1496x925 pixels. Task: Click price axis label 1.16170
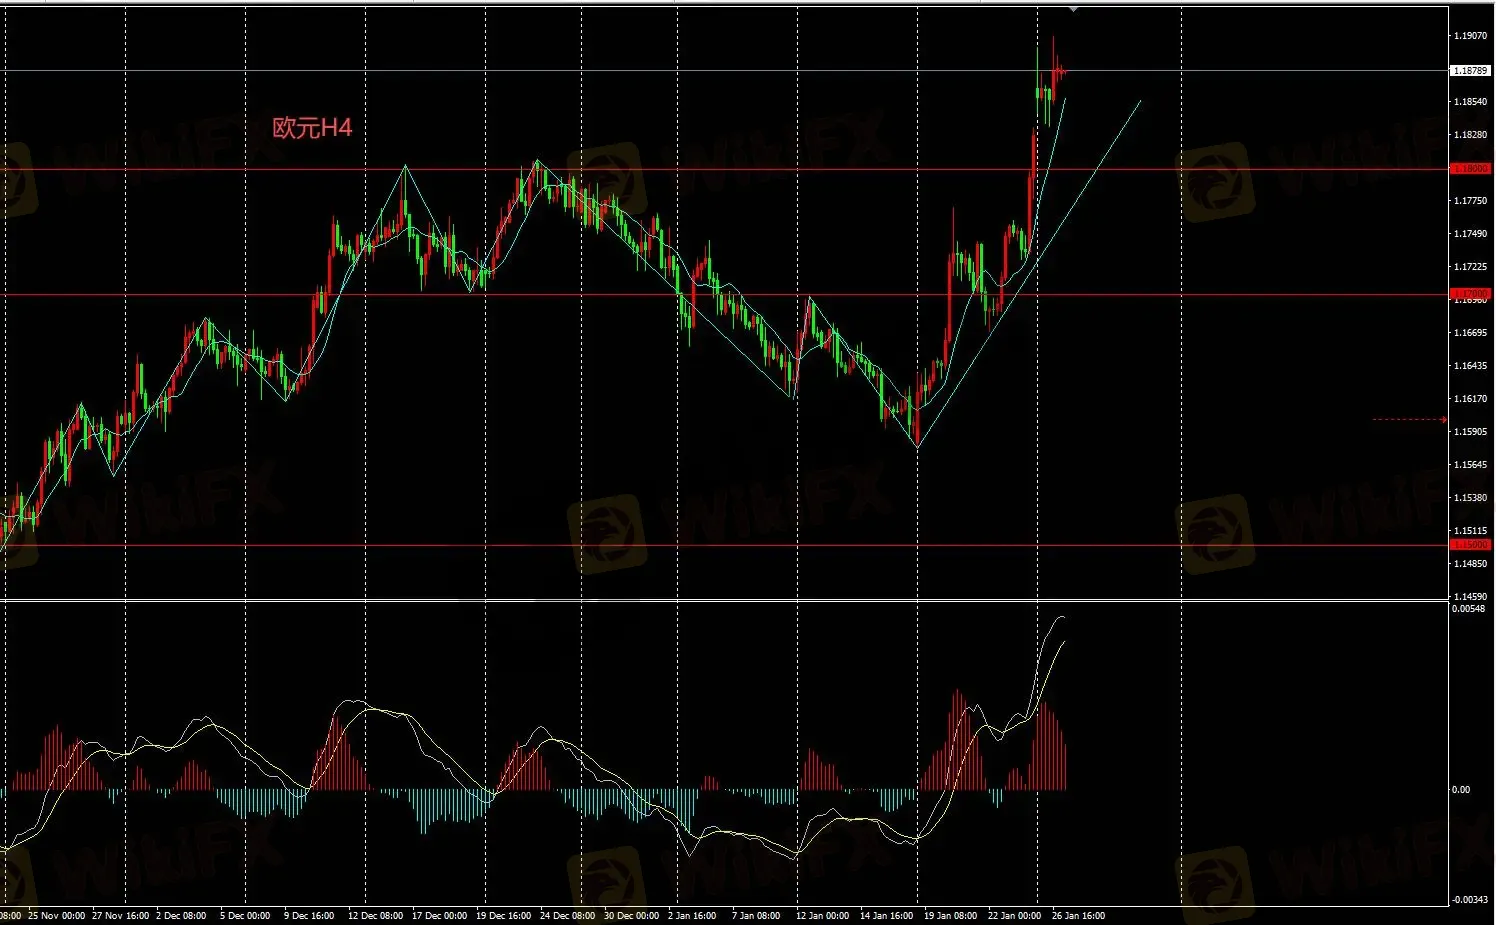[1470, 399]
